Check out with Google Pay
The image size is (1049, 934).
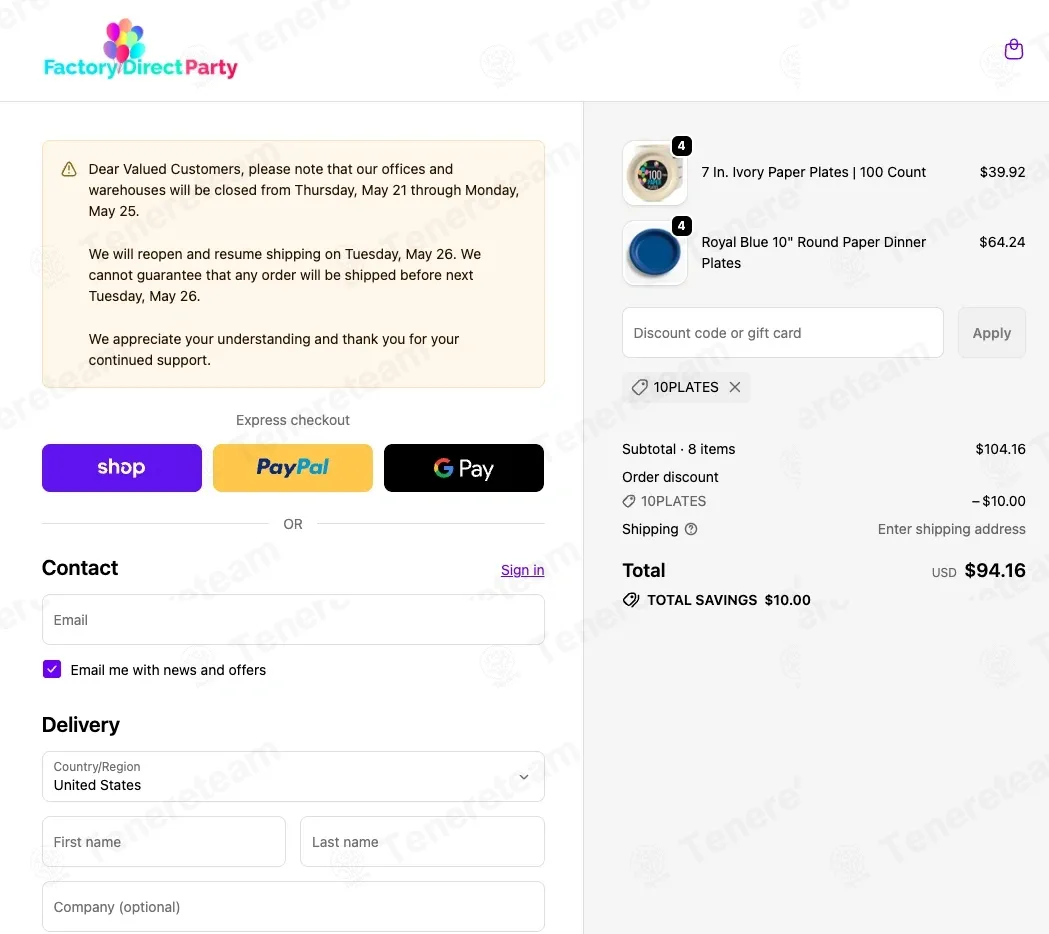click(464, 468)
